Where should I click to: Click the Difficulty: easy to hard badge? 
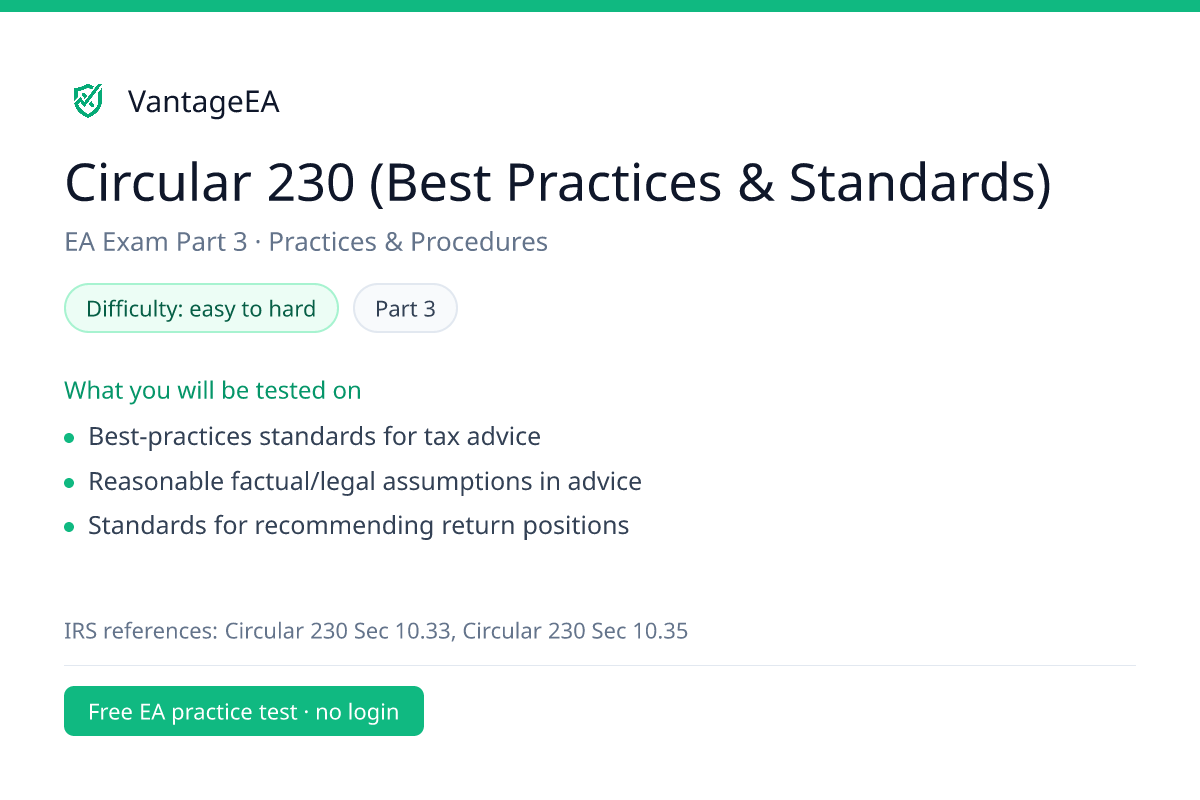coord(201,309)
